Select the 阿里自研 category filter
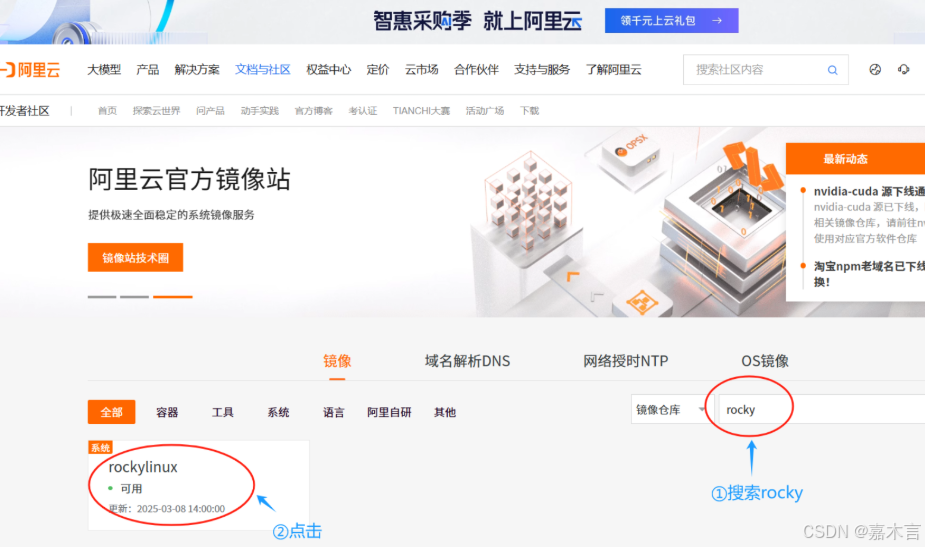The height and width of the screenshot is (547, 925). click(x=389, y=412)
